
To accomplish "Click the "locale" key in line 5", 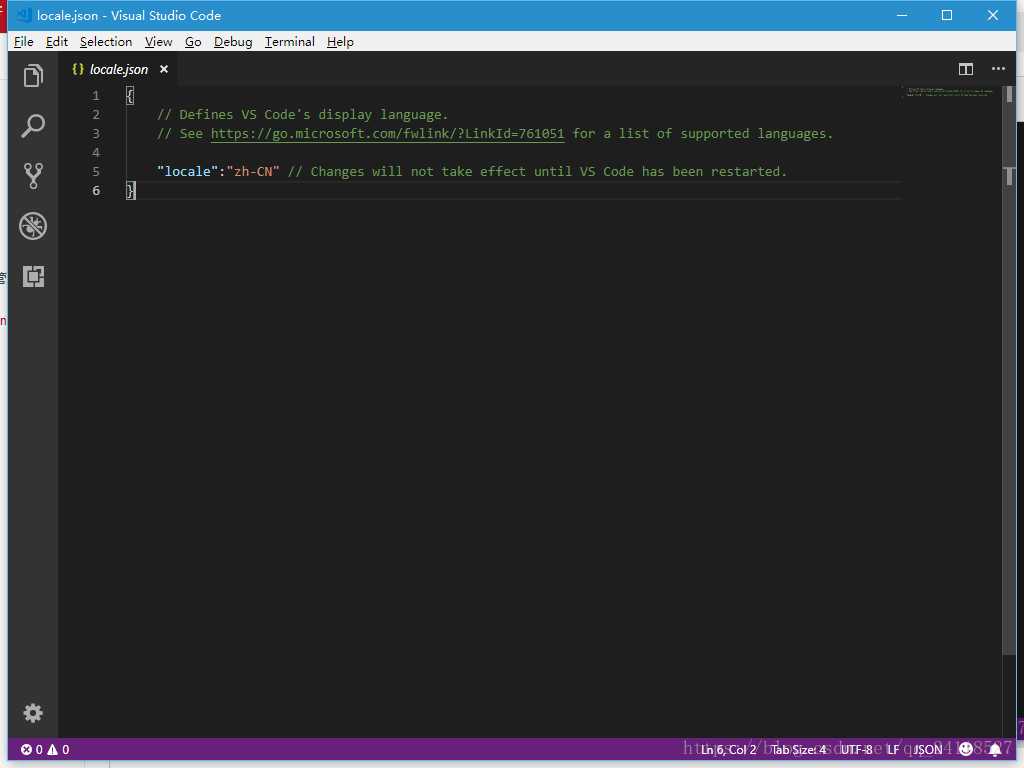I will [x=187, y=171].
